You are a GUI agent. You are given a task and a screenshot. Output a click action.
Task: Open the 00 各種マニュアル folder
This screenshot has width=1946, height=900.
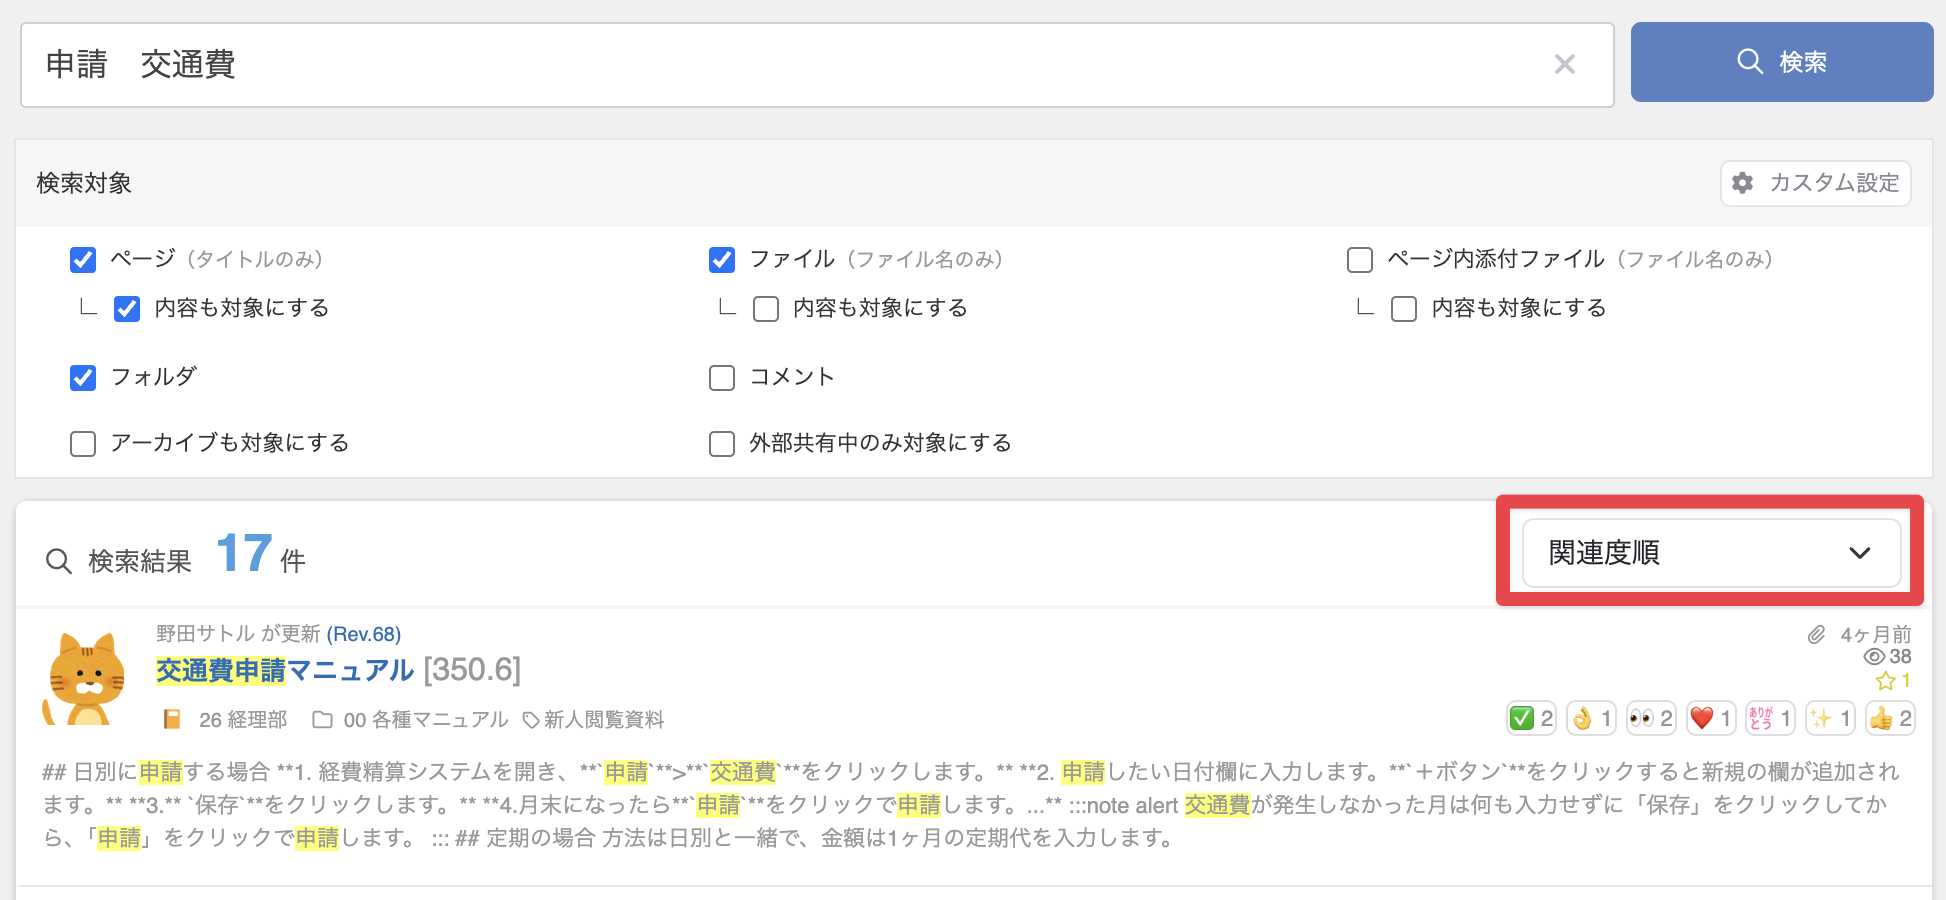[x=412, y=720]
